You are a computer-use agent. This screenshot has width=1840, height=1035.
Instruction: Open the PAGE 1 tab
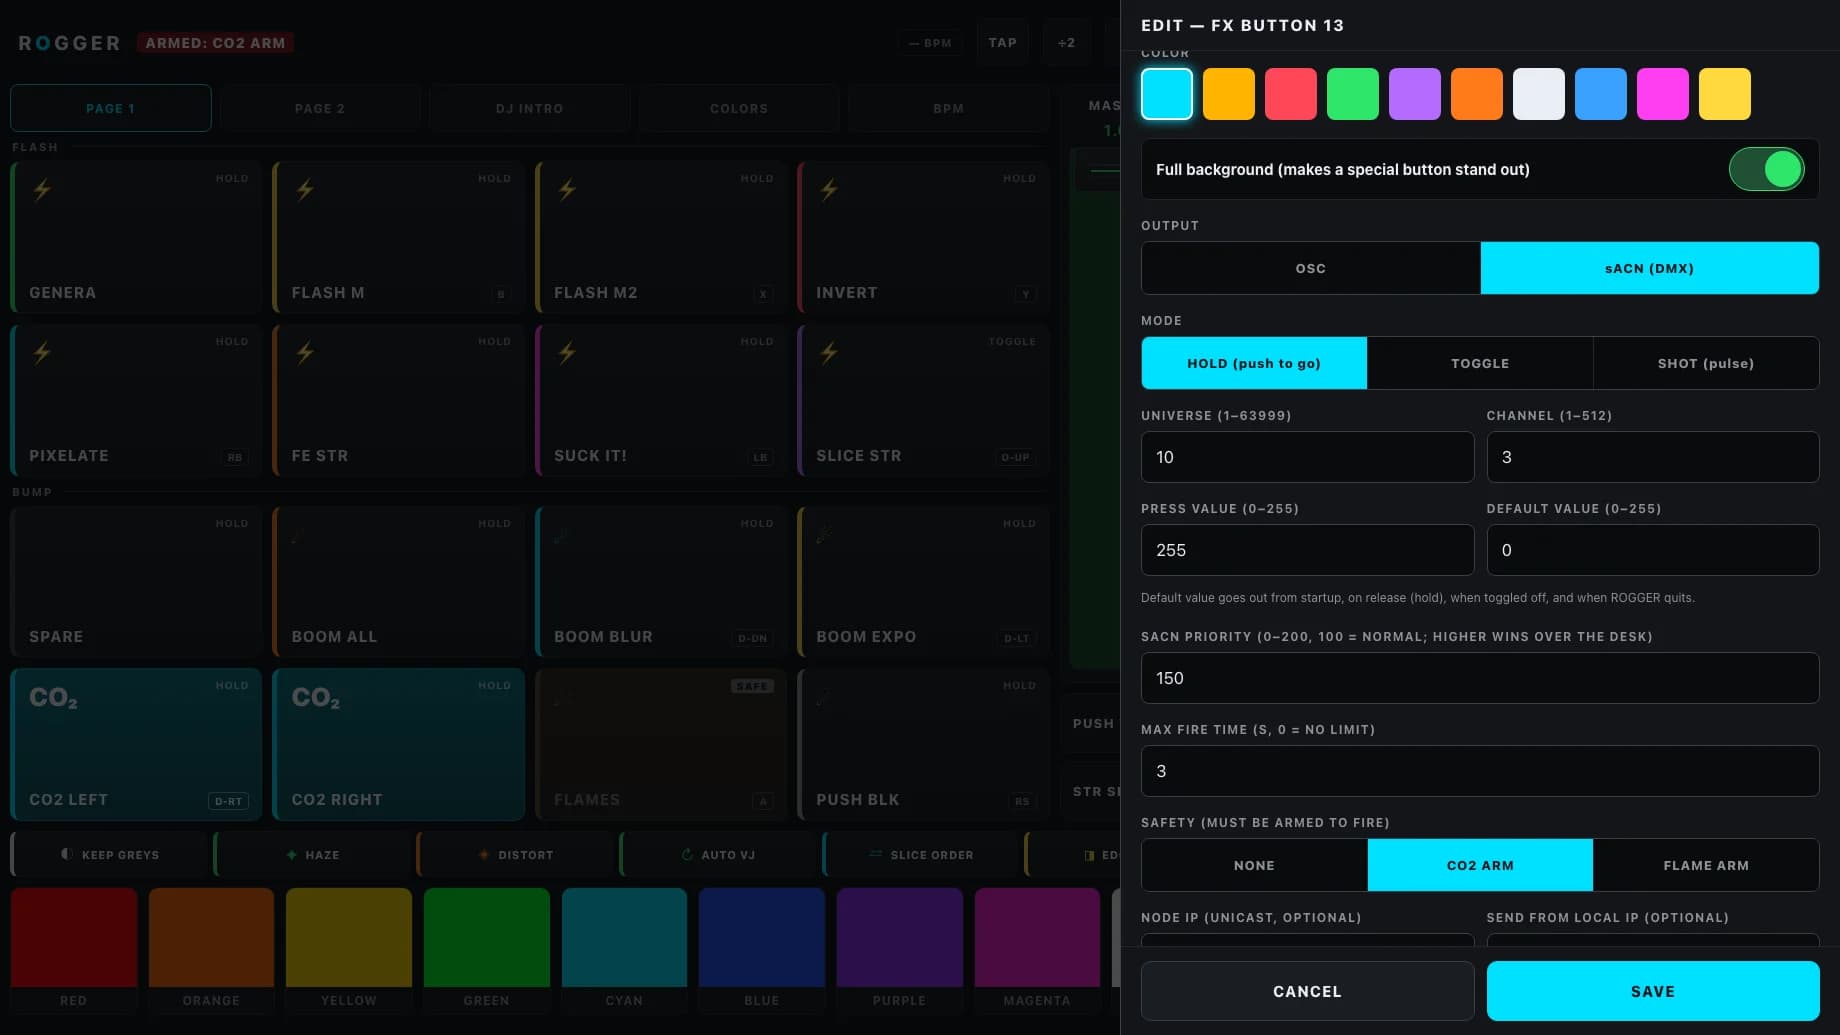tap(111, 108)
